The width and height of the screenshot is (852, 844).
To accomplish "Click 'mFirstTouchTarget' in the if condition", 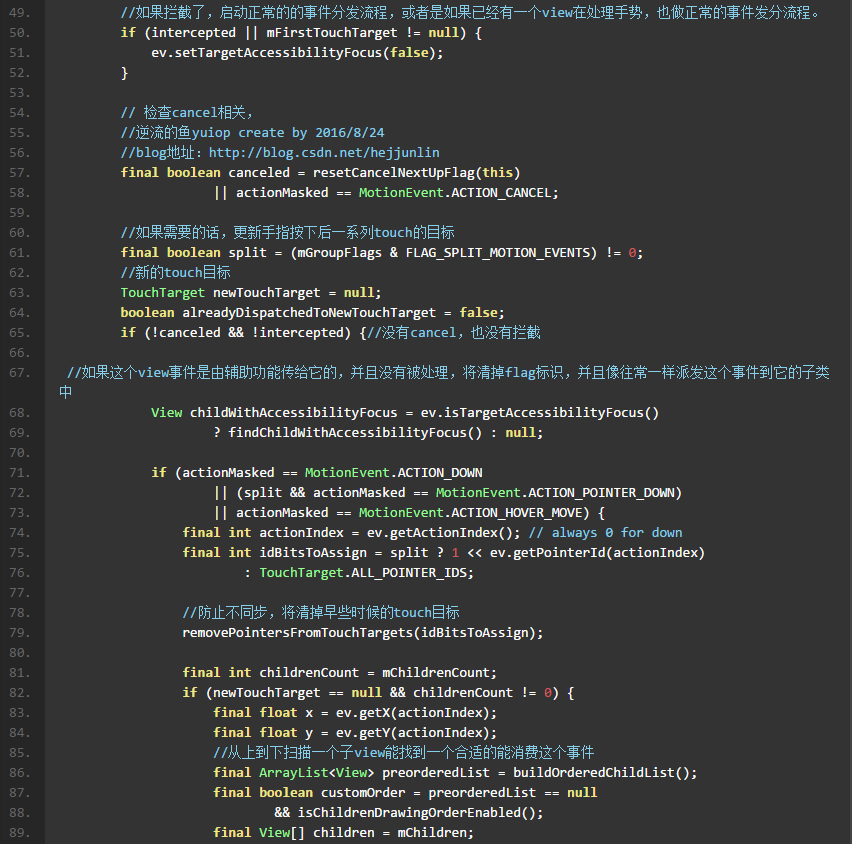I will [x=331, y=33].
